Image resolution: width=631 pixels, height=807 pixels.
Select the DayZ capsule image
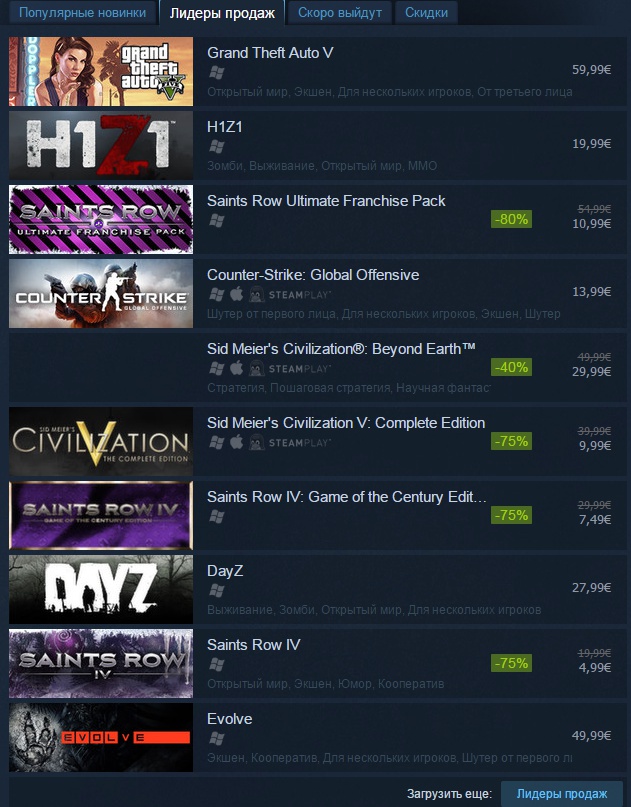tap(101, 589)
